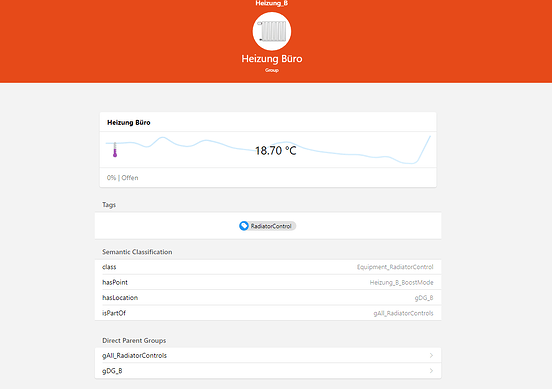Select the class classification row
552x389 pixels.
pyautogui.click(x=268, y=267)
